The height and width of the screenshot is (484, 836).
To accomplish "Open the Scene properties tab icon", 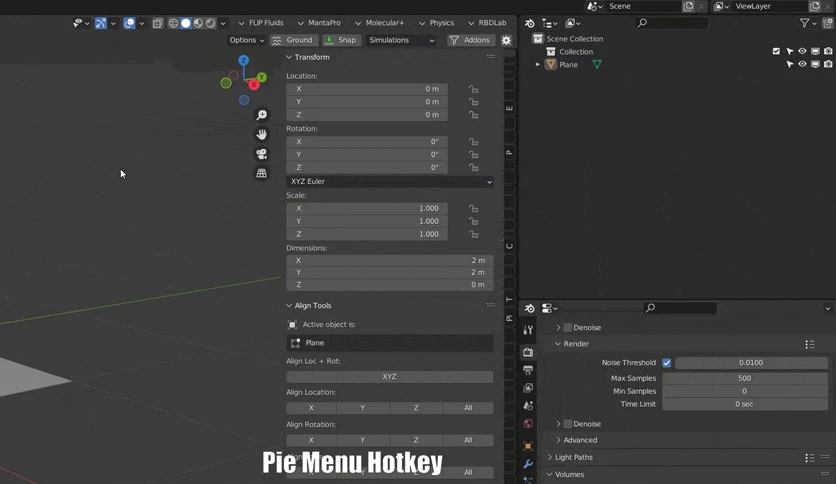I will point(528,406).
